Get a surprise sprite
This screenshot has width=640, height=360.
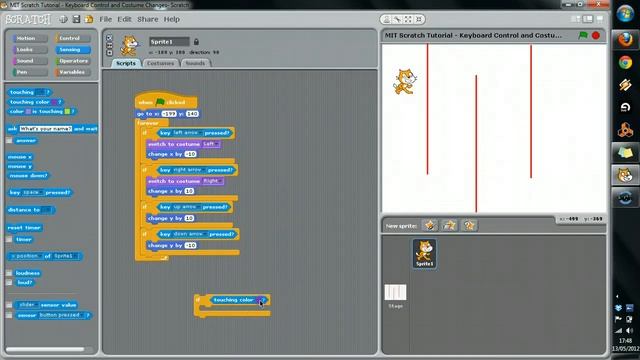pyautogui.click(x=469, y=225)
